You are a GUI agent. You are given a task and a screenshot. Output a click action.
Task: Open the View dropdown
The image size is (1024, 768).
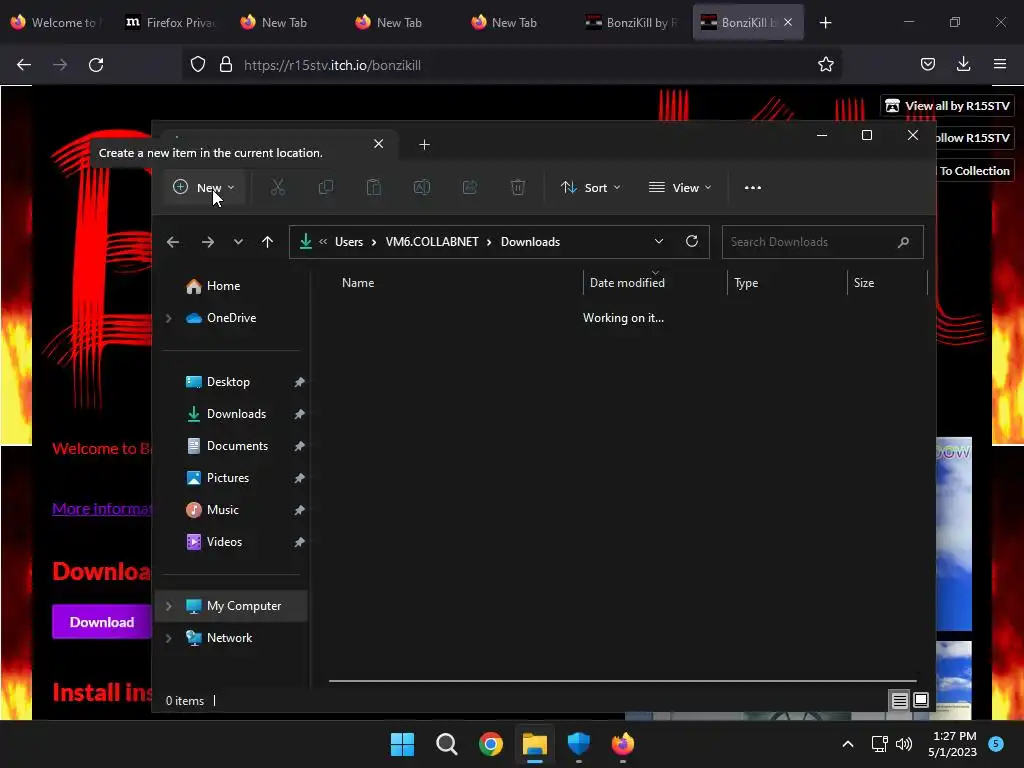point(680,187)
